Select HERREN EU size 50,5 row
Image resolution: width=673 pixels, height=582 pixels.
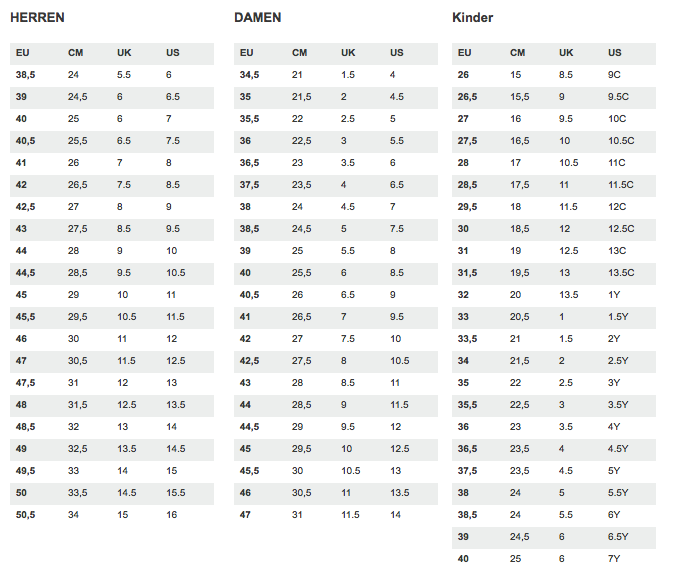[x=112, y=515]
